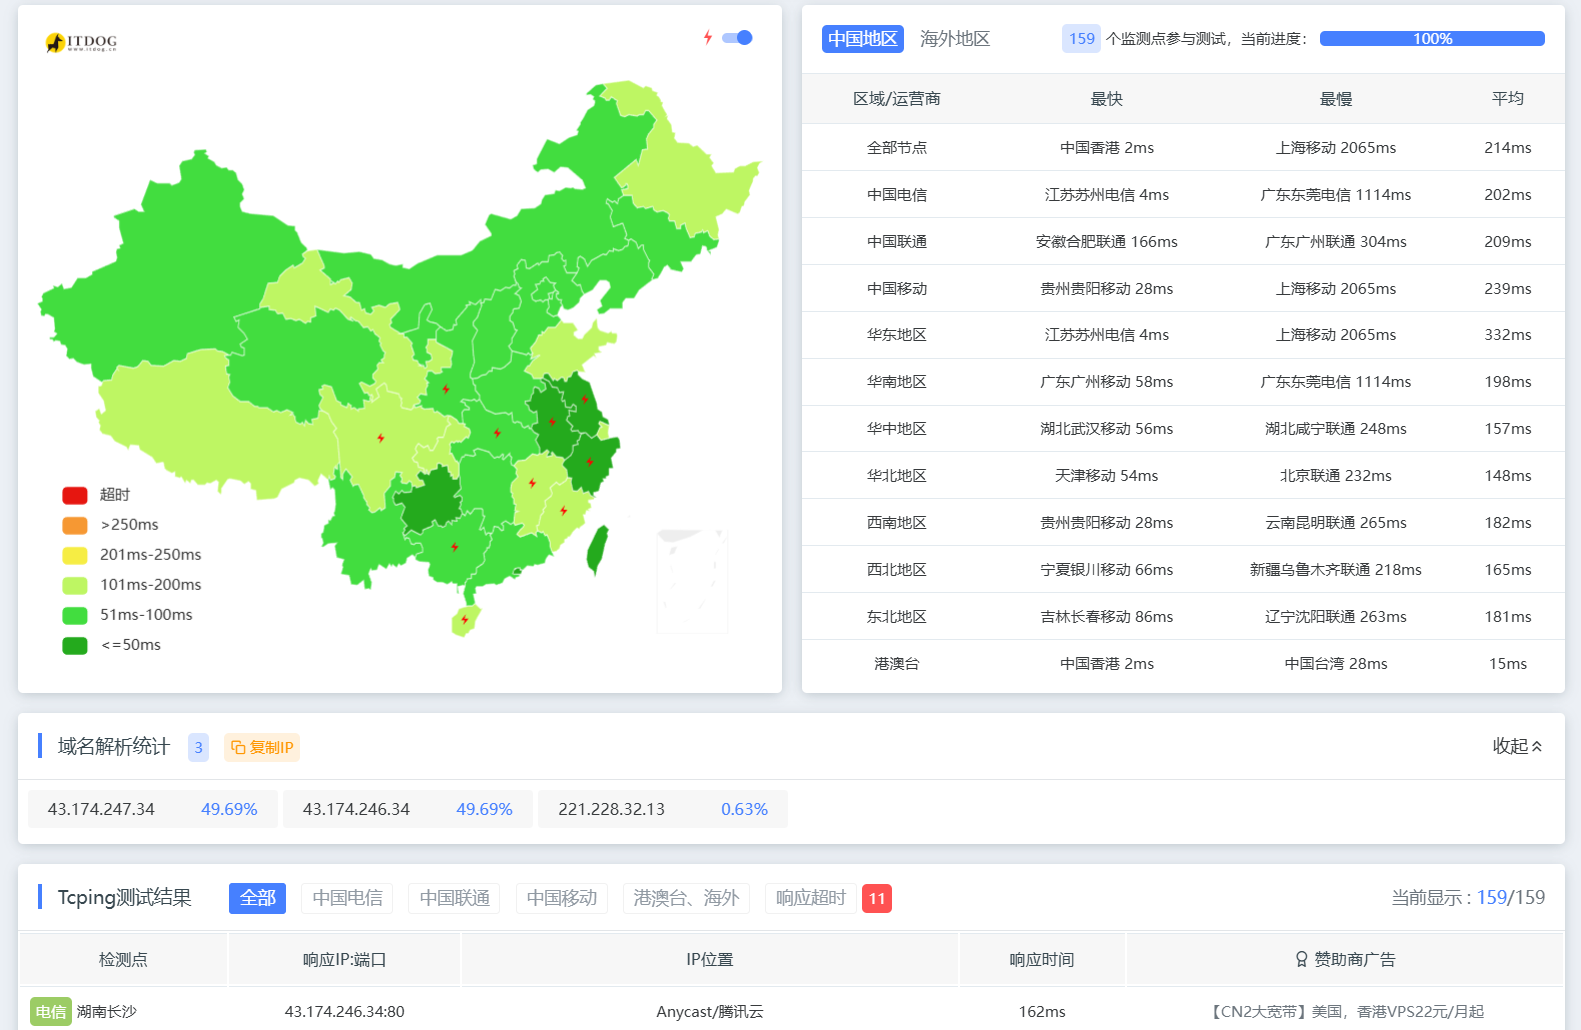Click the orange >250ms legend swatch
Image resolution: width=1581 pixels, height=1030 pixels.
click(75, 525)
